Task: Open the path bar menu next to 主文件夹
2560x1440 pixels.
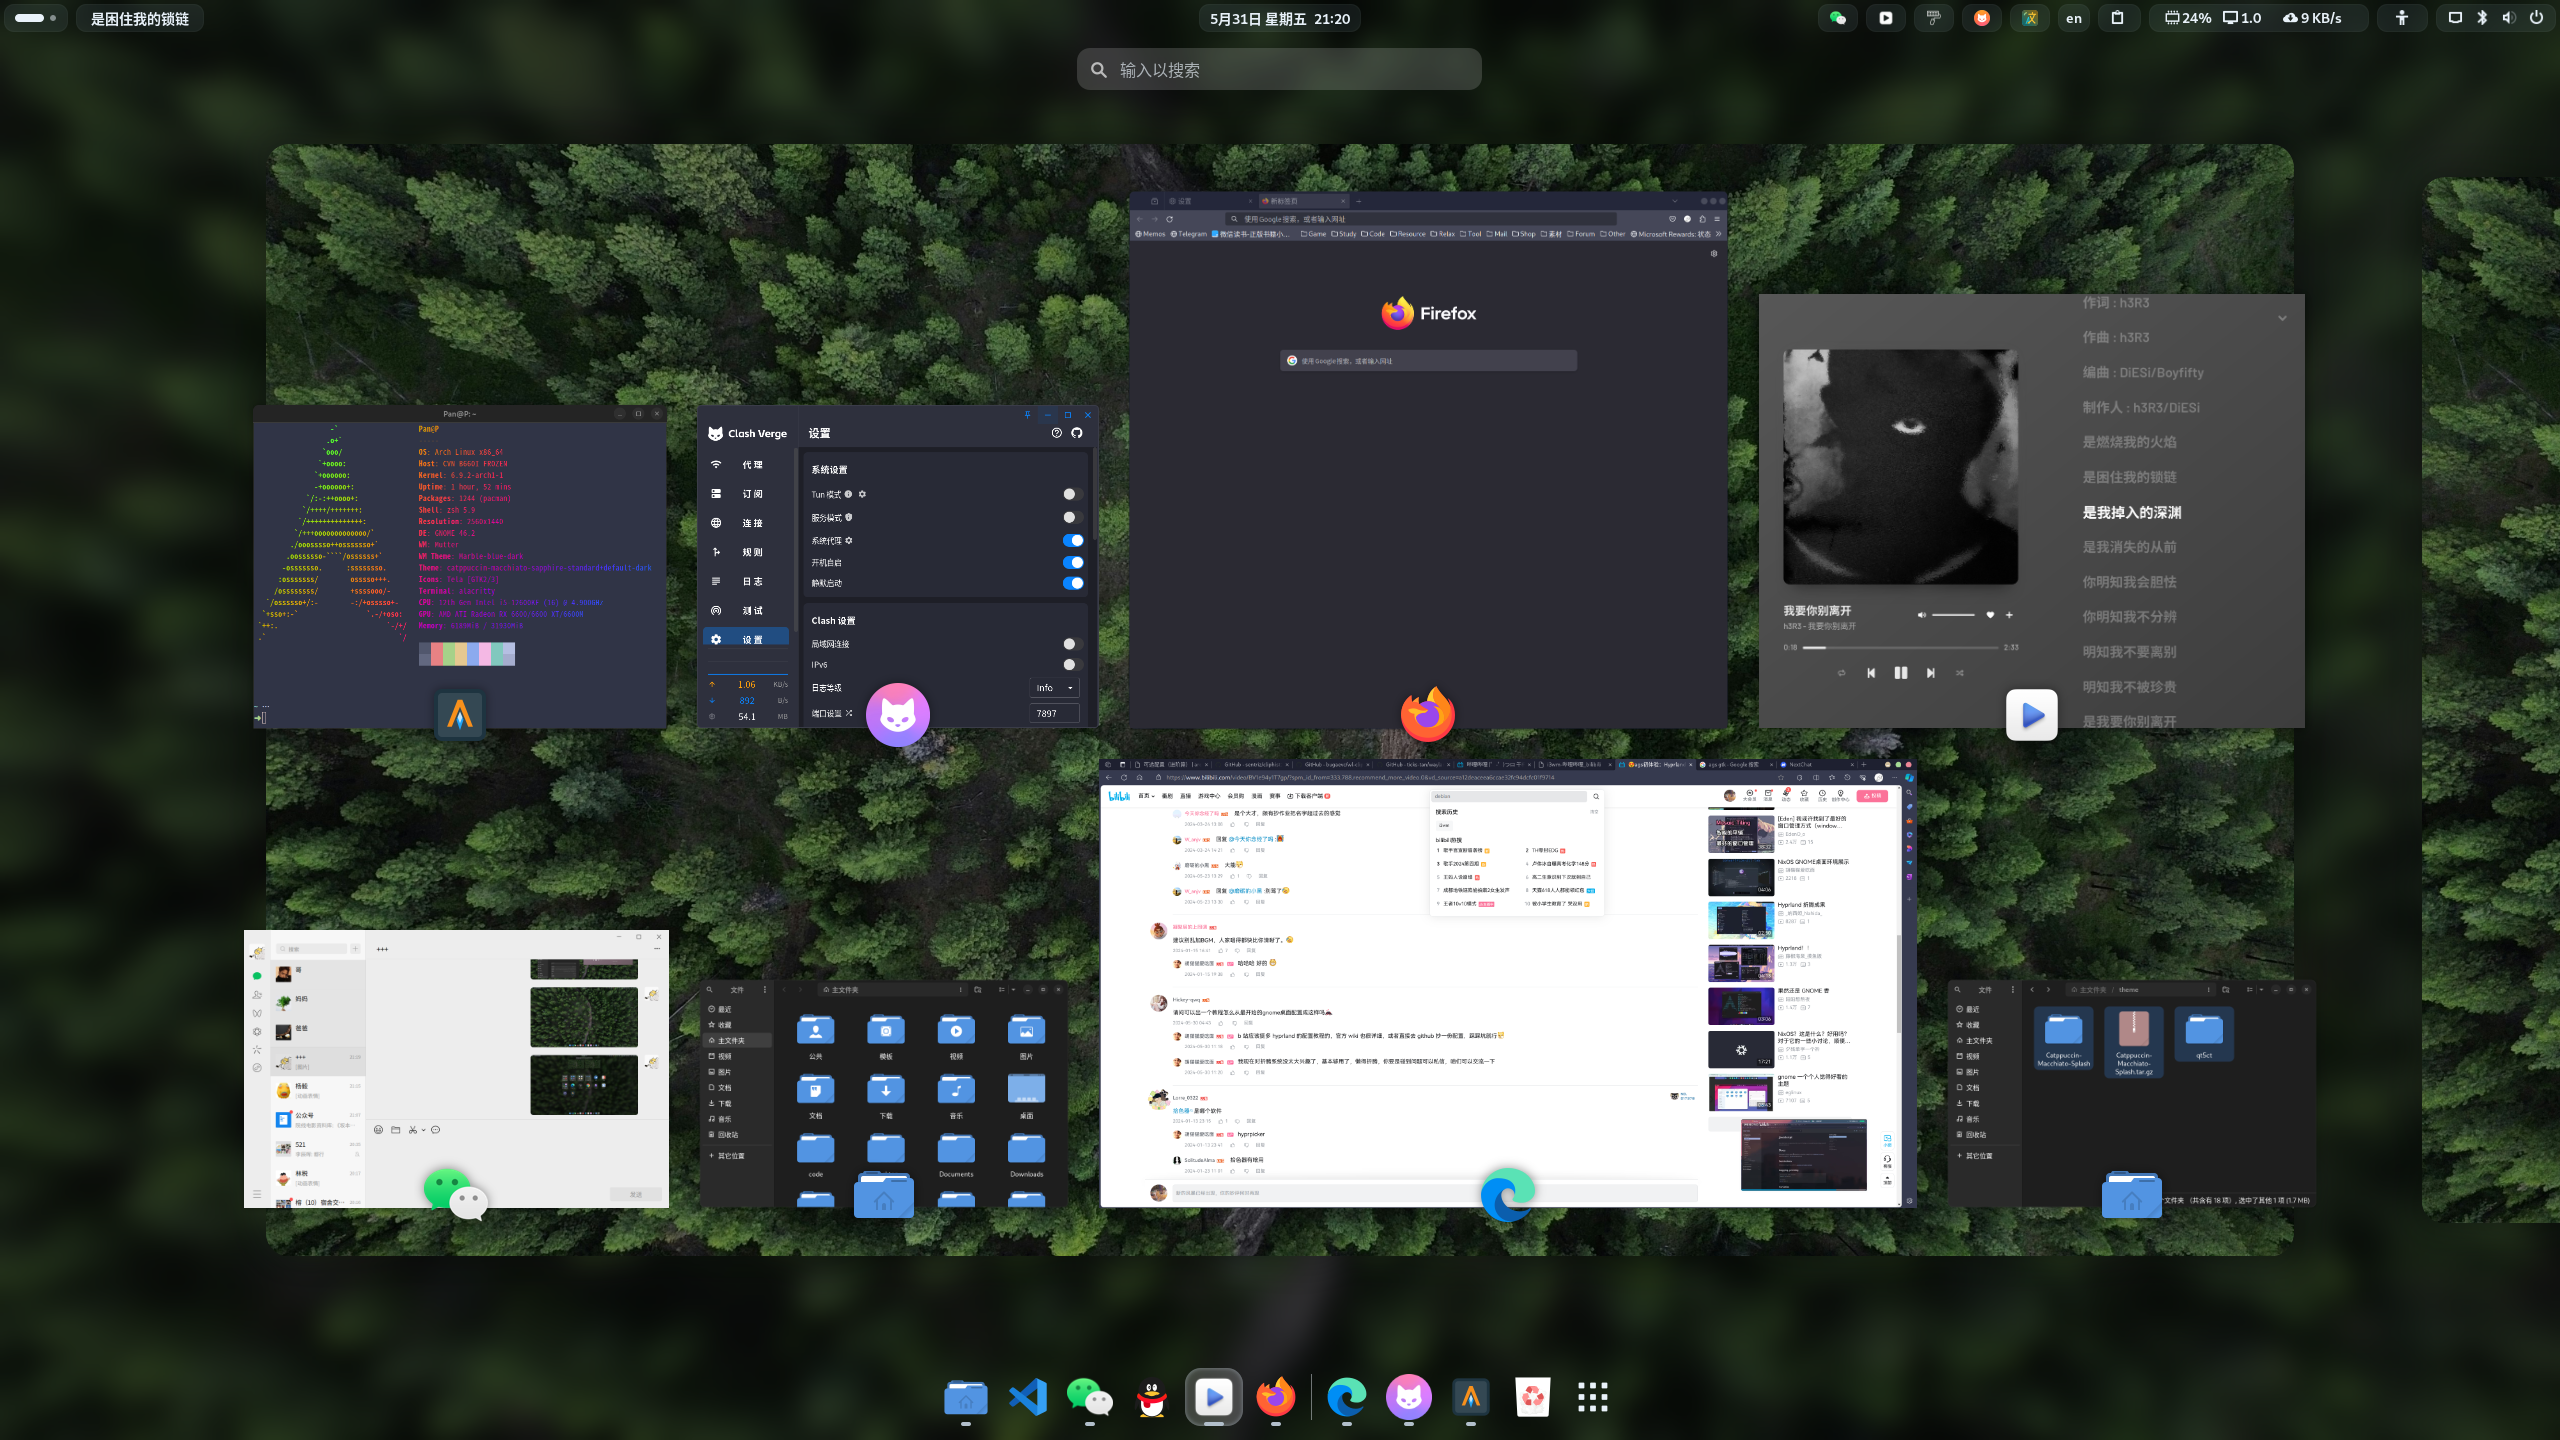Action: point(961,990)
